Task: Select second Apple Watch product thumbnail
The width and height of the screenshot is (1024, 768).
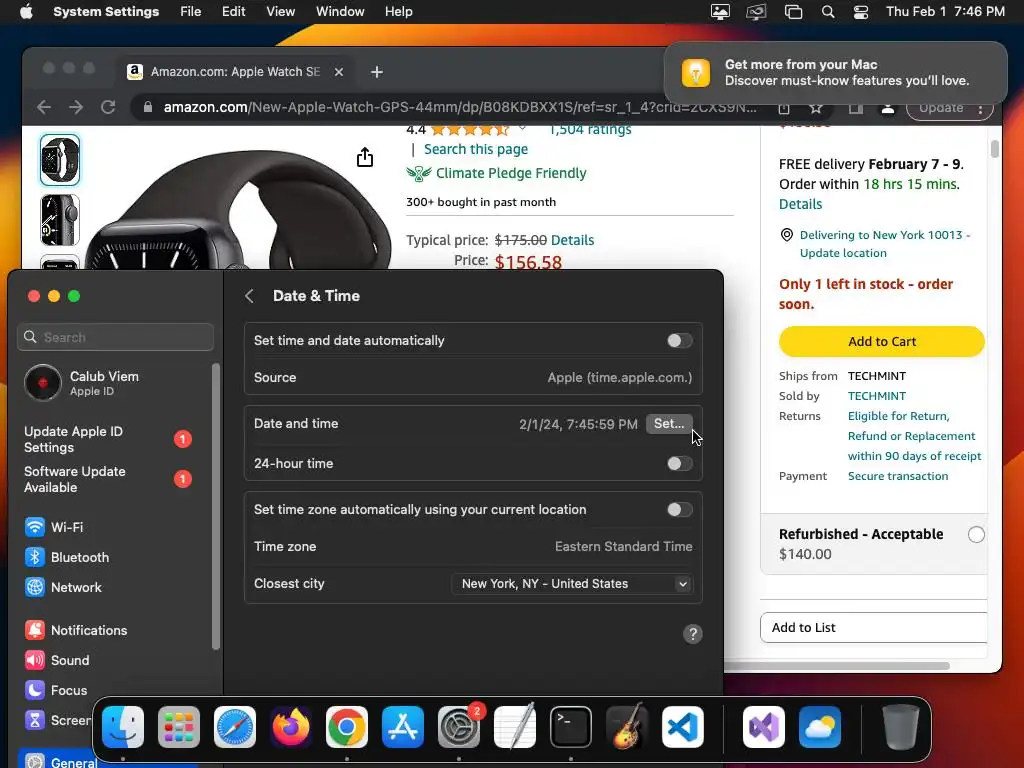Action: click(60, 220)
